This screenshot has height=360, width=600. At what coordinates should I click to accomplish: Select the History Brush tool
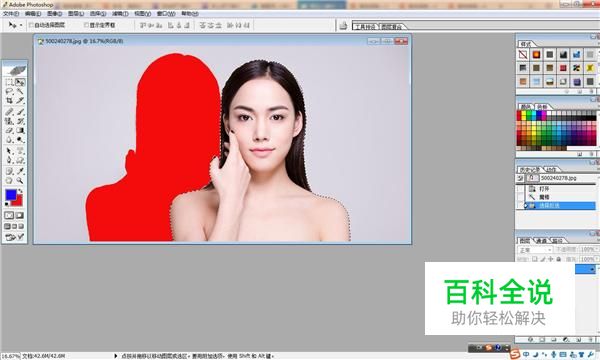point(20,121)
